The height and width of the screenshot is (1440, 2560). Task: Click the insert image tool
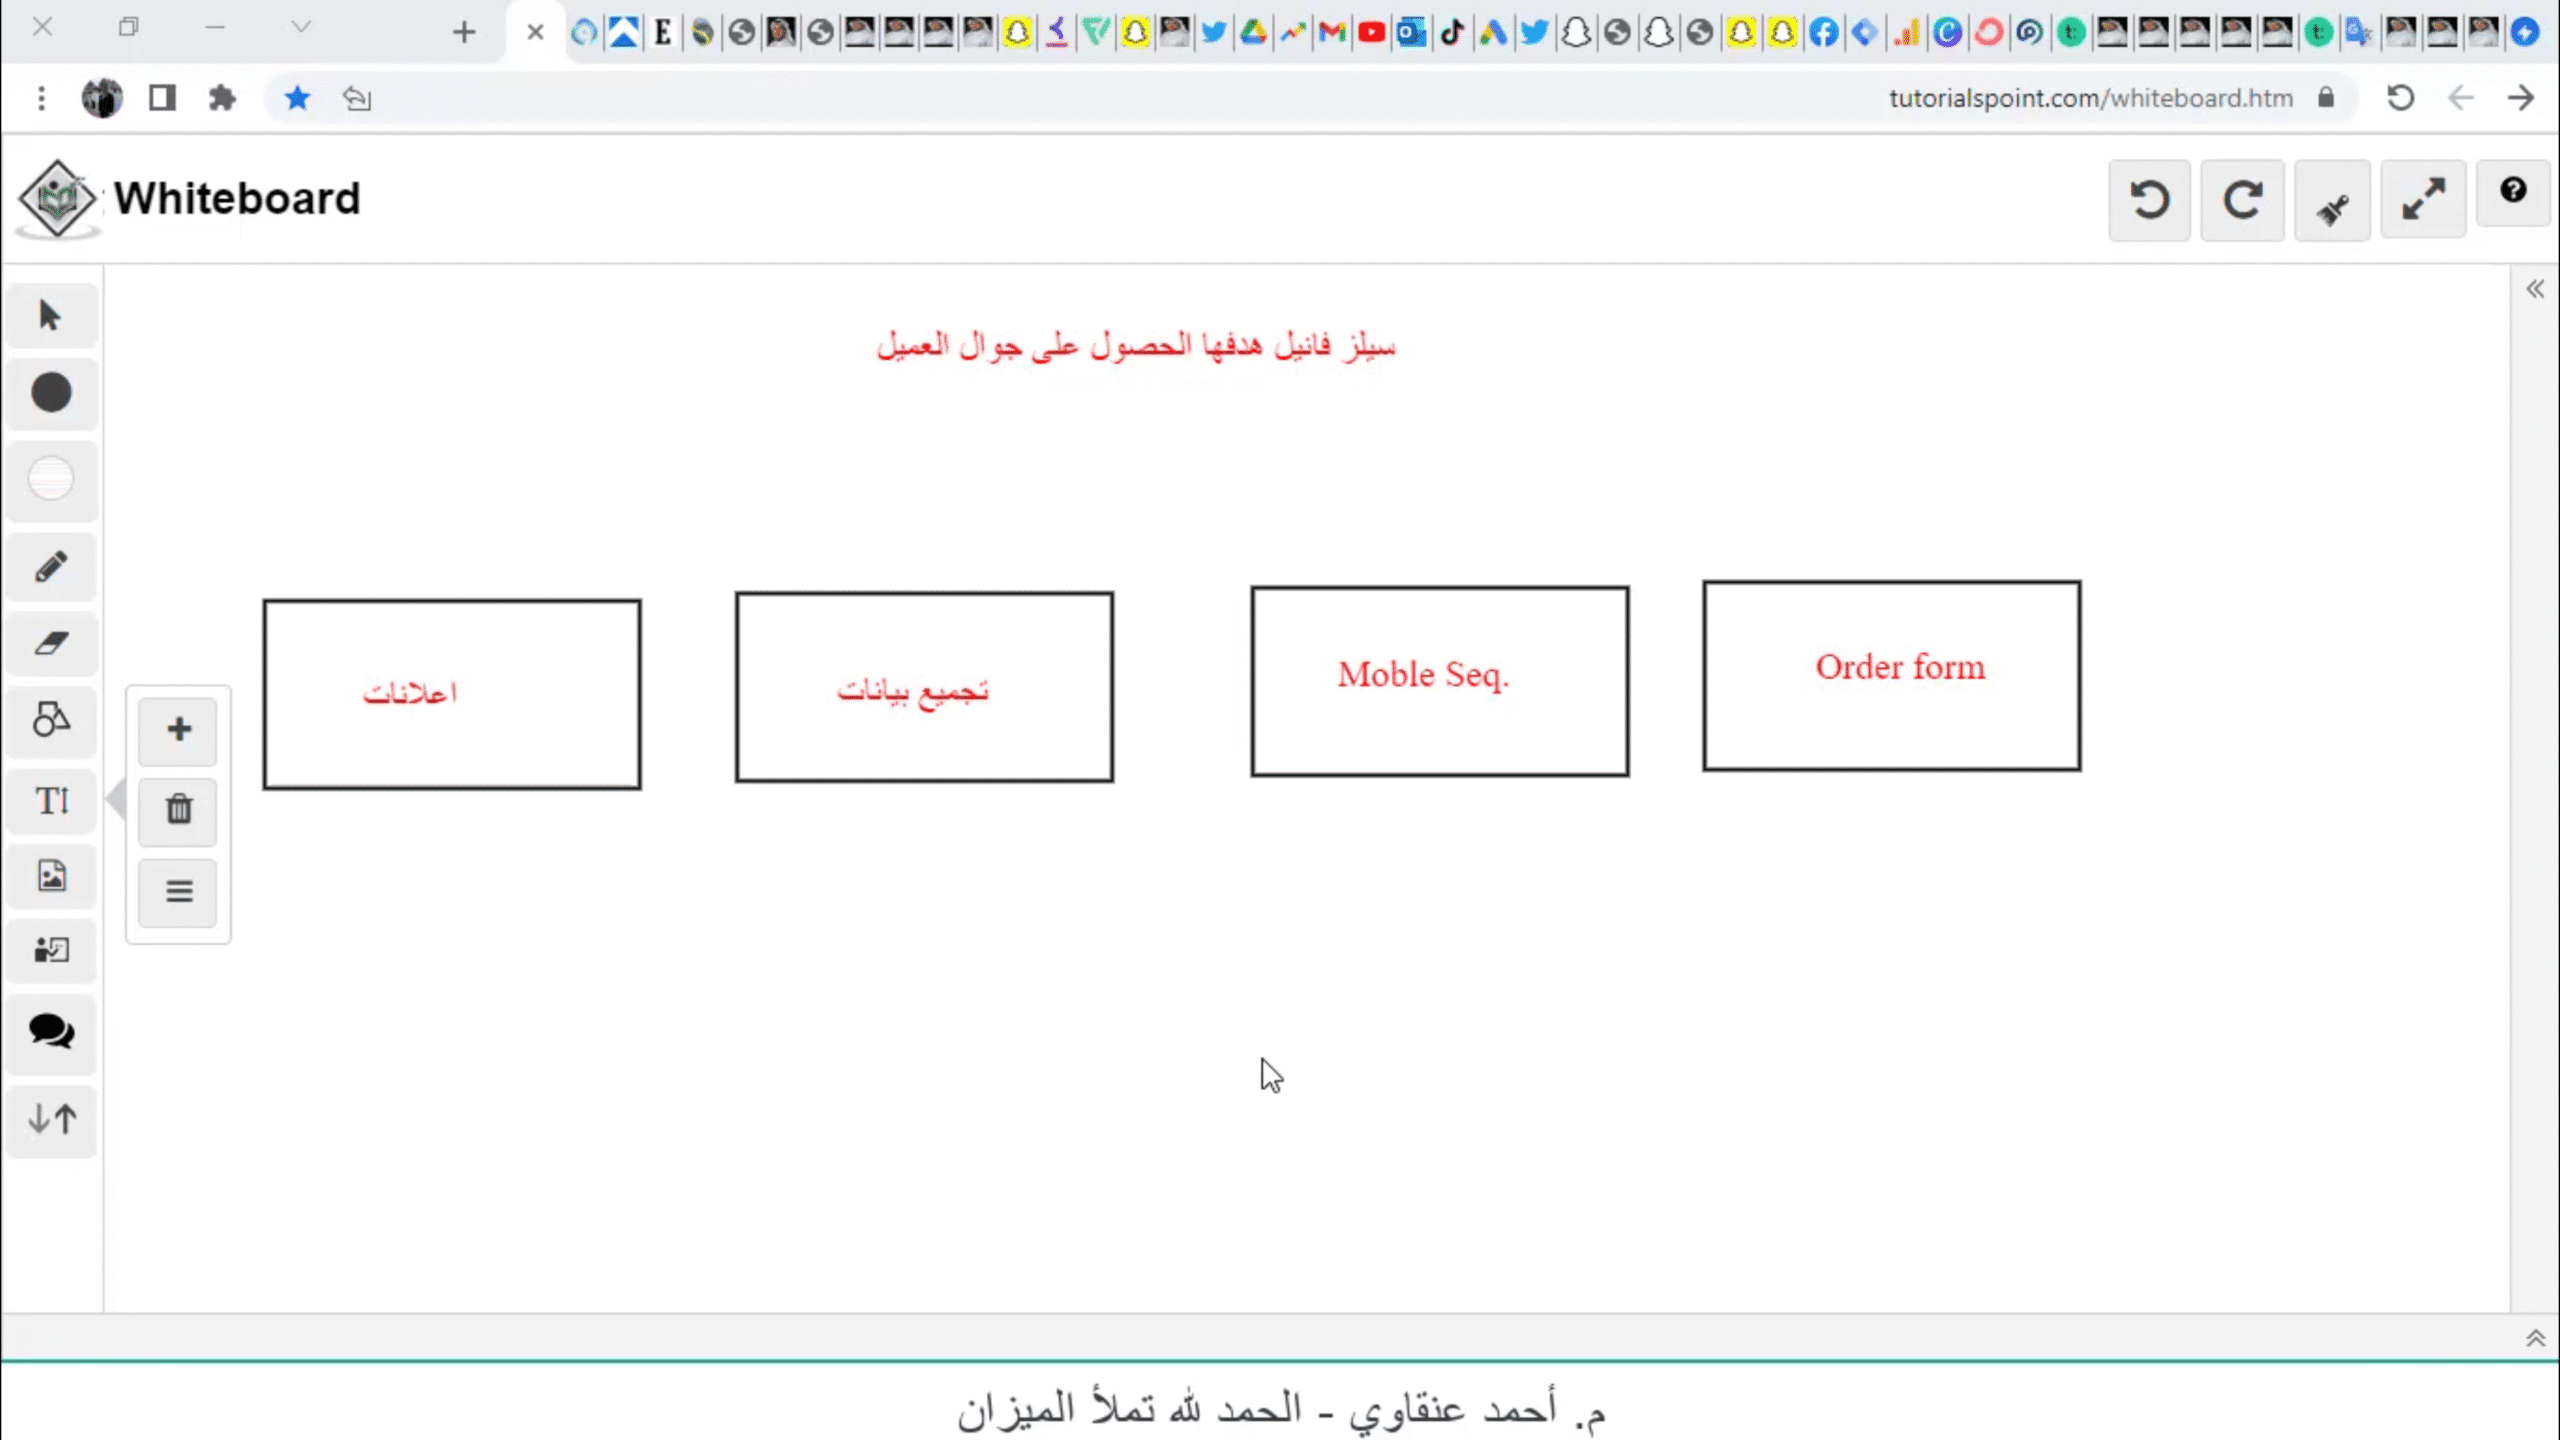pos(50,876)
